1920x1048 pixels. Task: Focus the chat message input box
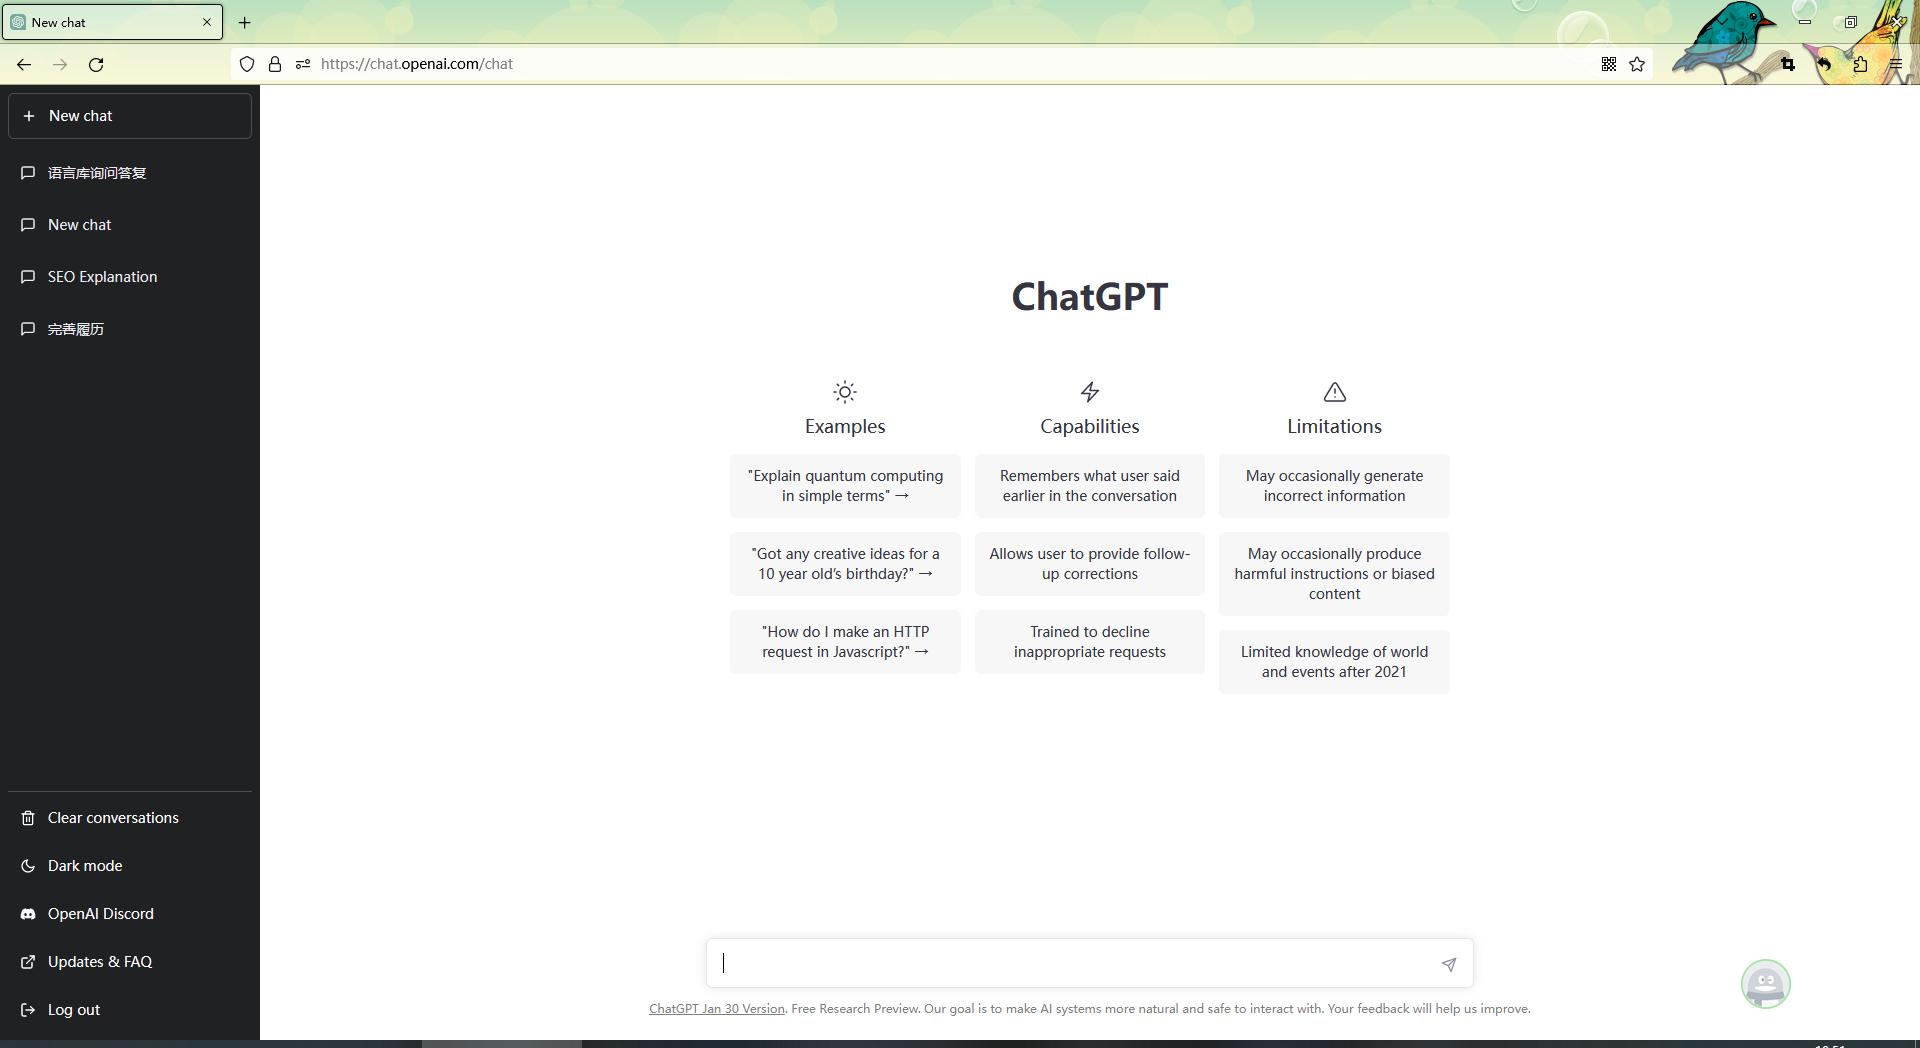[1075, 963]
